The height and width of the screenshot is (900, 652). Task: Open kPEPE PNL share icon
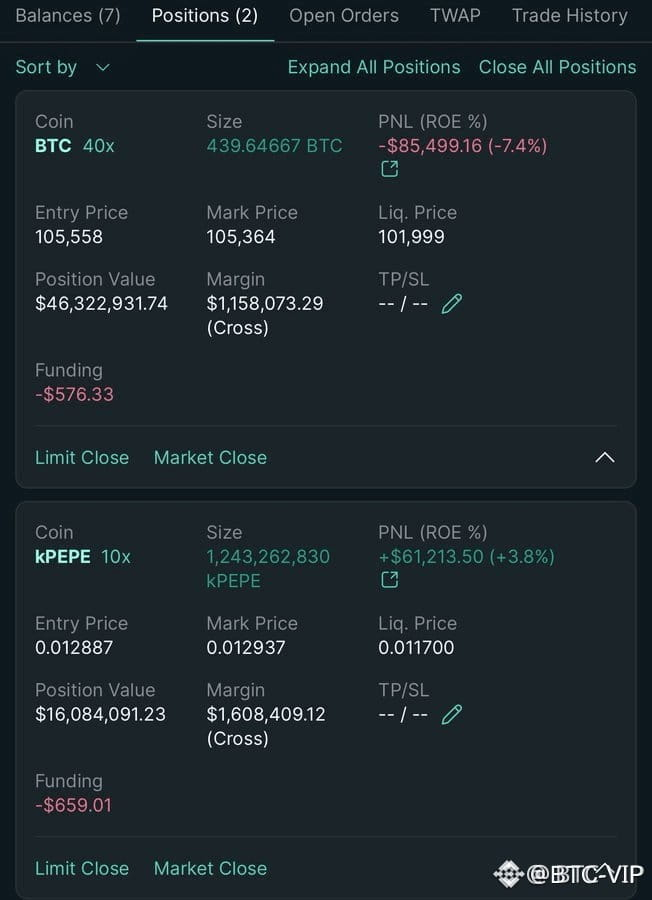(x=390, y=580)
